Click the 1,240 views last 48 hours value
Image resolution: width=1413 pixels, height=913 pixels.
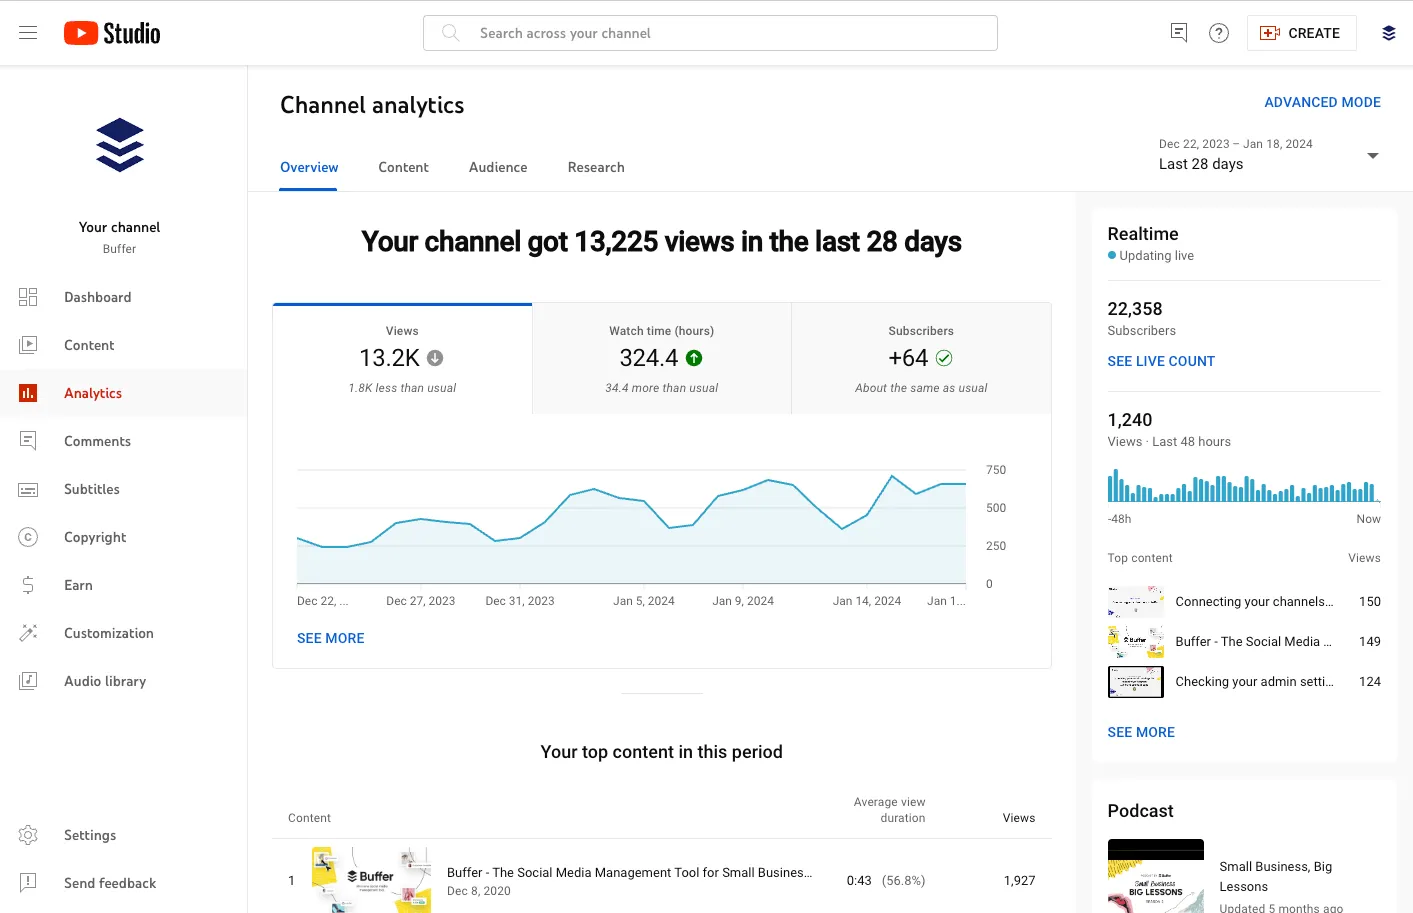pyautogui.click(x=1130, y=420)
